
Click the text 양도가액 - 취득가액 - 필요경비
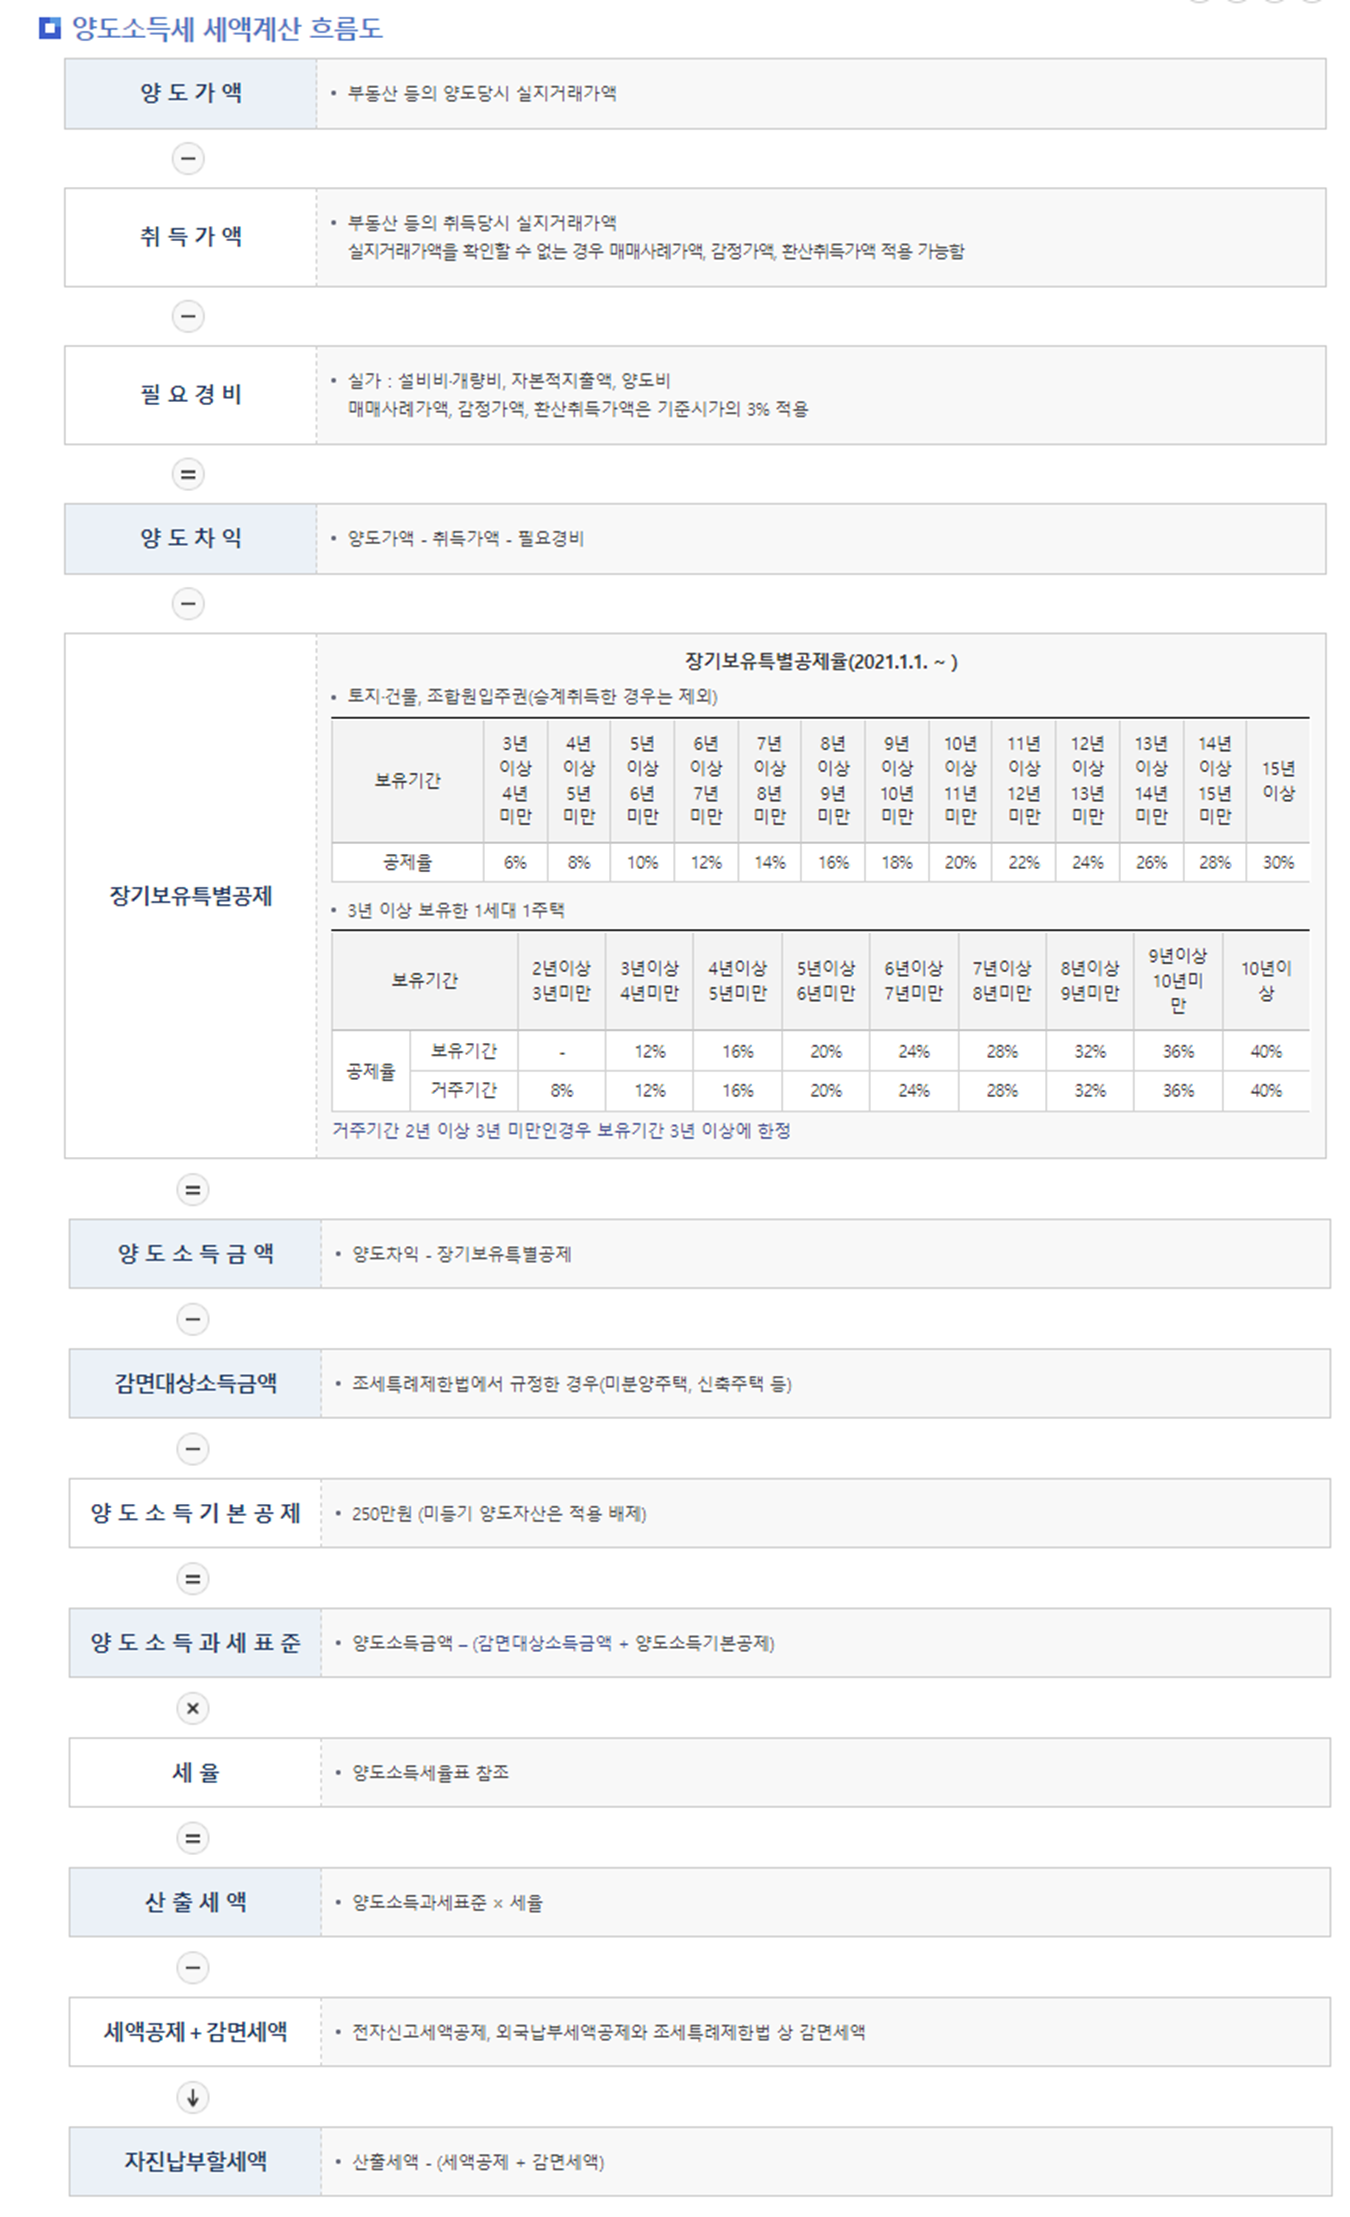[x=466, y=538]
